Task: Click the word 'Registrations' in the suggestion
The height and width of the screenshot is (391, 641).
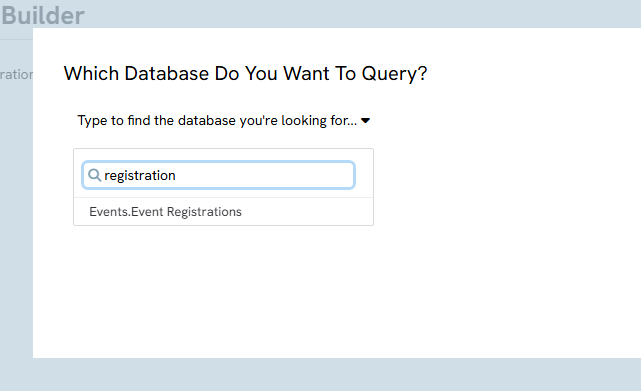Action: (x=204, y=211)
